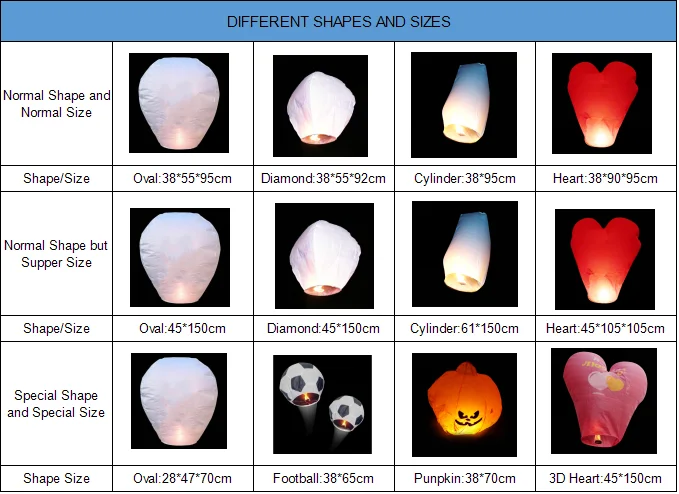Select the Supper Size cylinder lantern image

(x=465, y=254)
